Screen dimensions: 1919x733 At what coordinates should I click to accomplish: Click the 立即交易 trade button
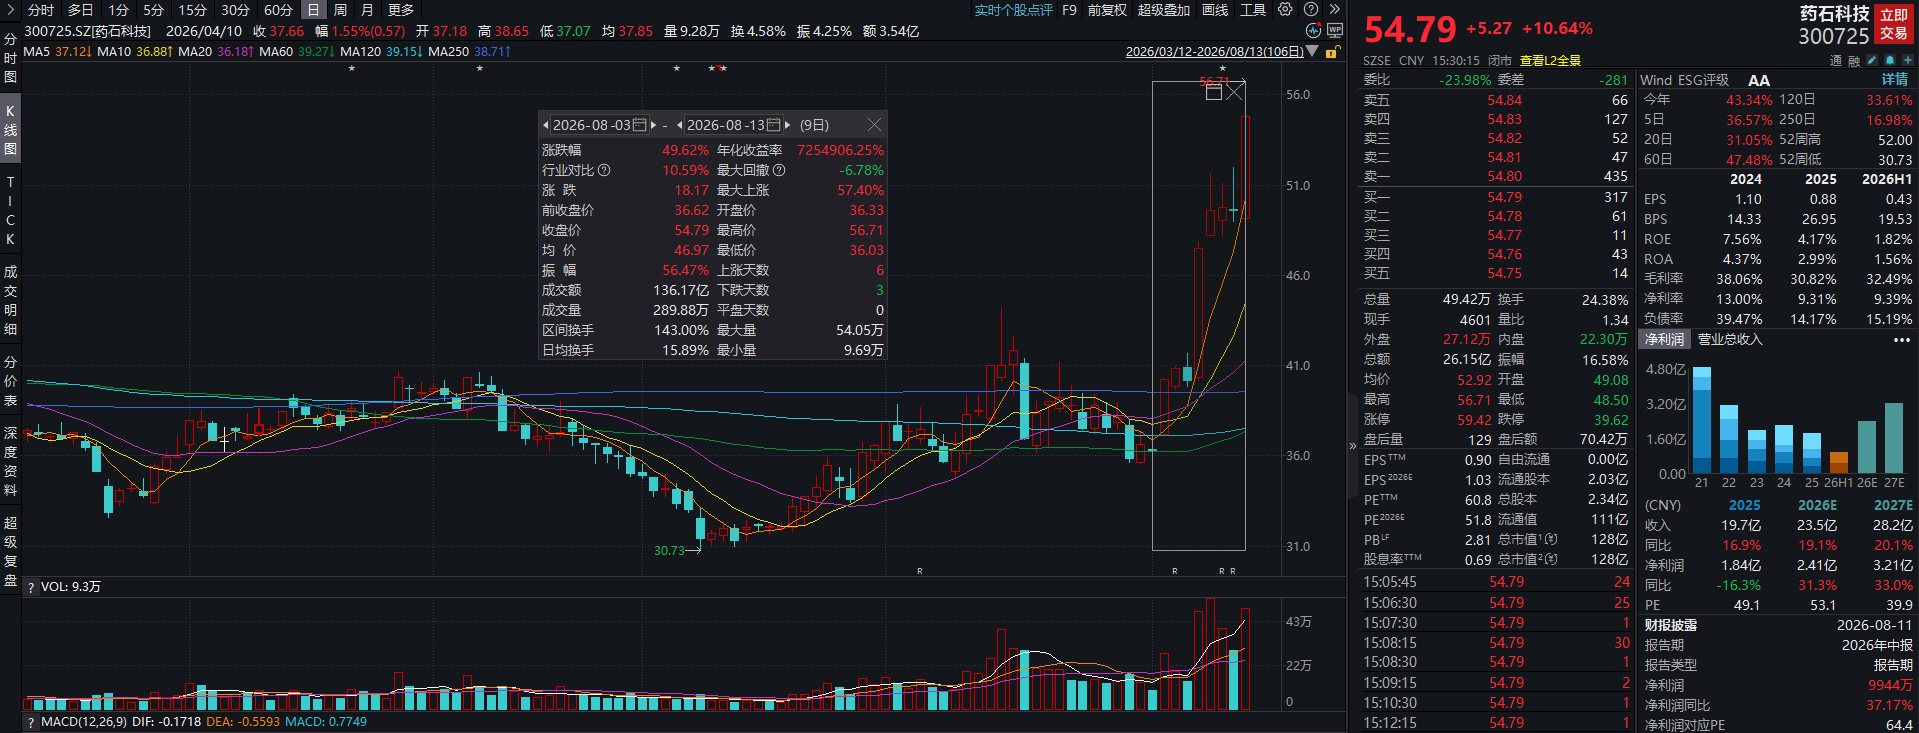(x=1894, y=24)
